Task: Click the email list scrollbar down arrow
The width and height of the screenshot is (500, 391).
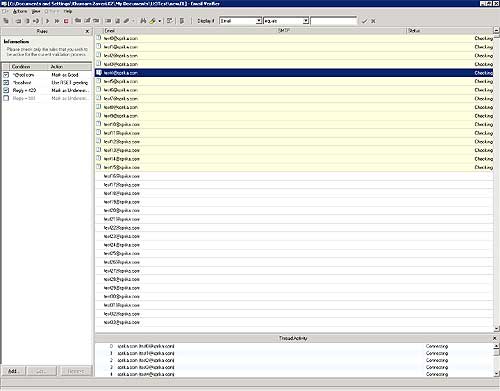Action: 496,328
